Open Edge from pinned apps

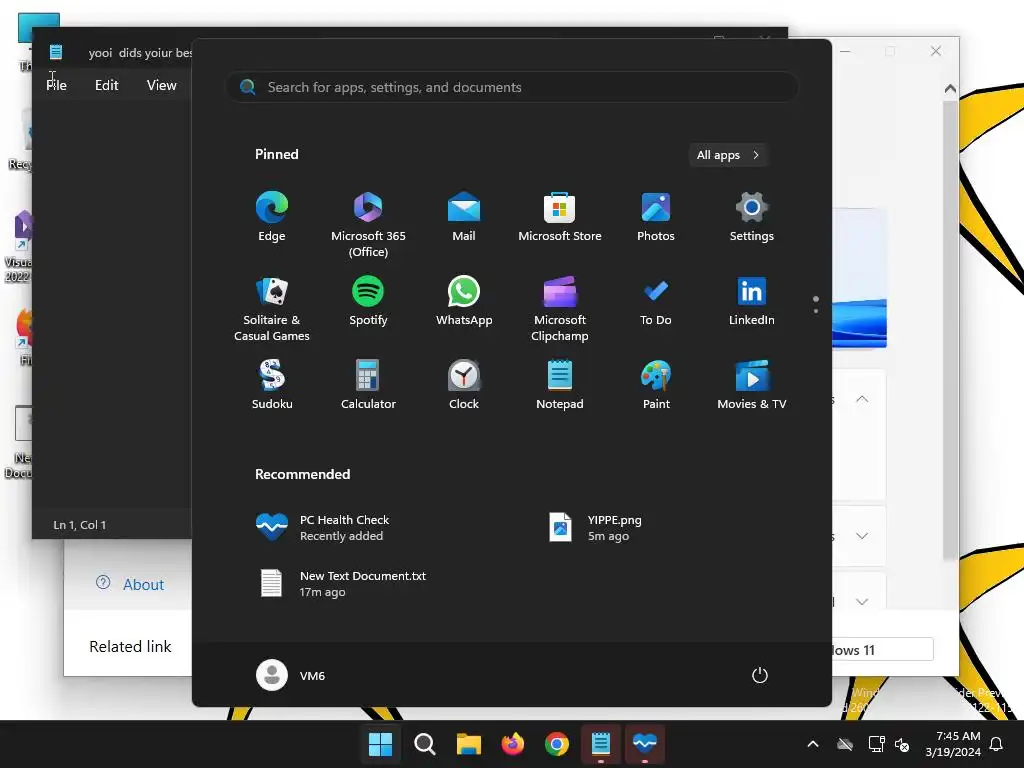coord(272,217)
